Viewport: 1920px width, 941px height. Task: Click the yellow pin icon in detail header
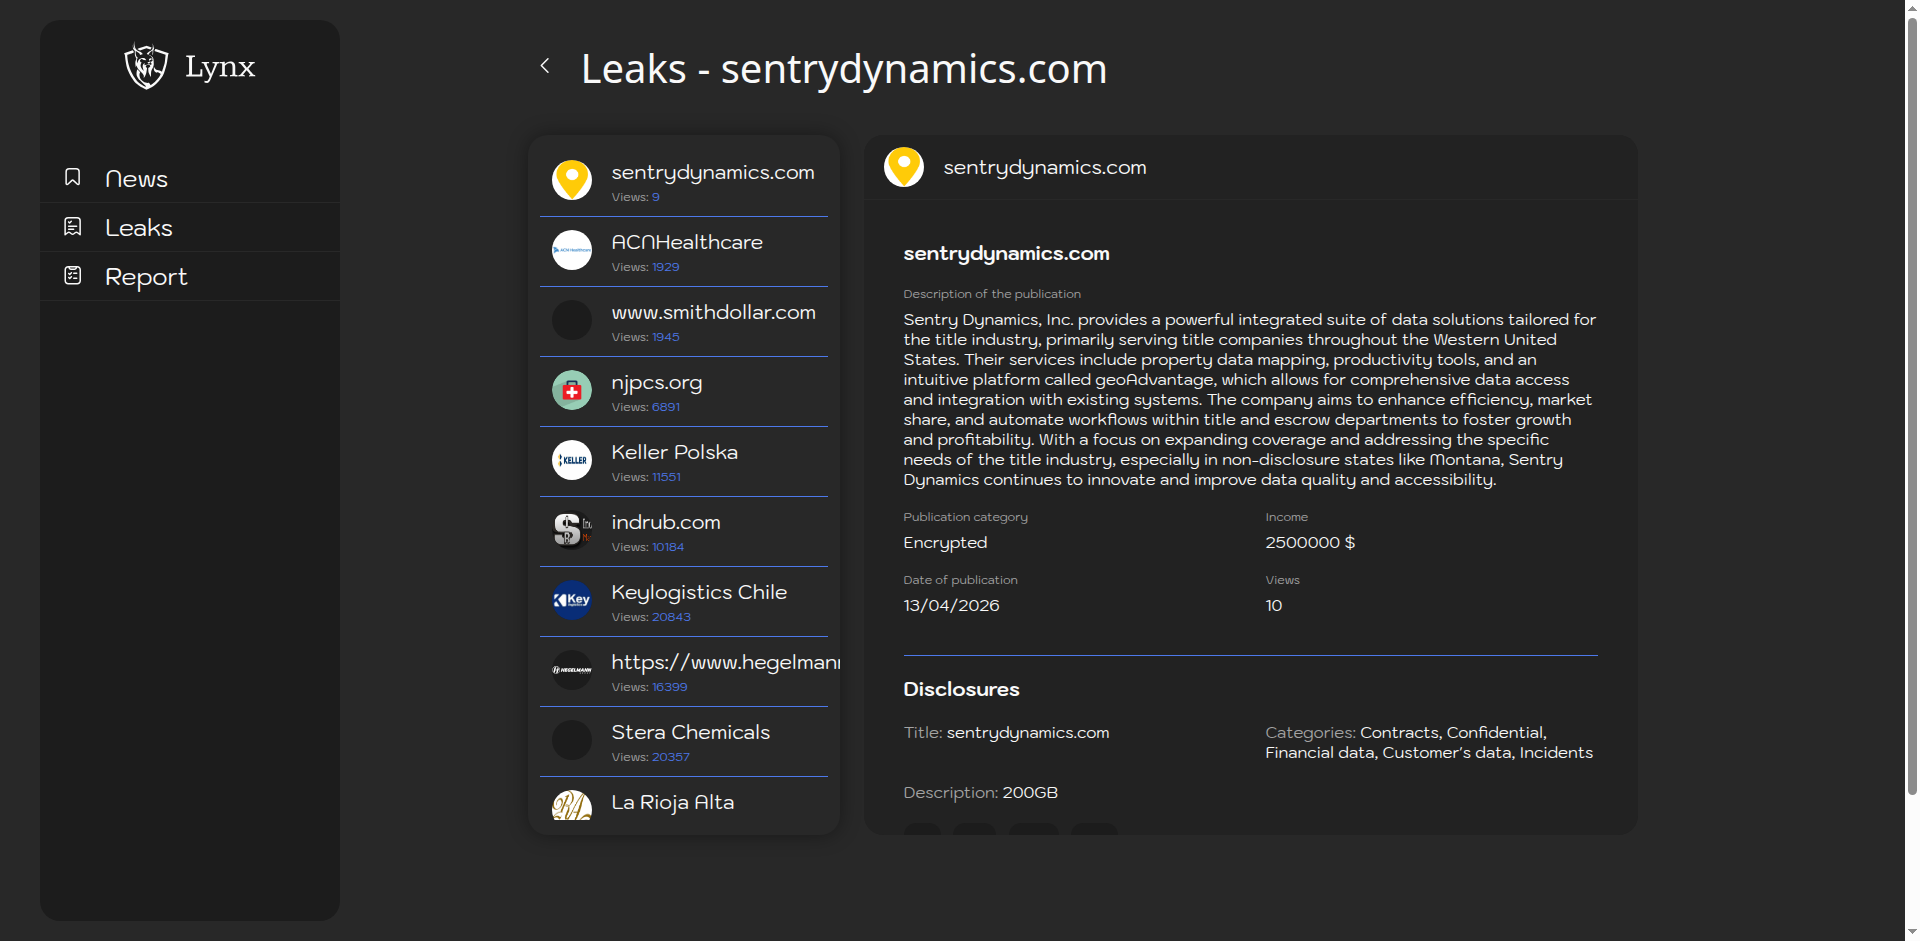click(x=904, y=167)
